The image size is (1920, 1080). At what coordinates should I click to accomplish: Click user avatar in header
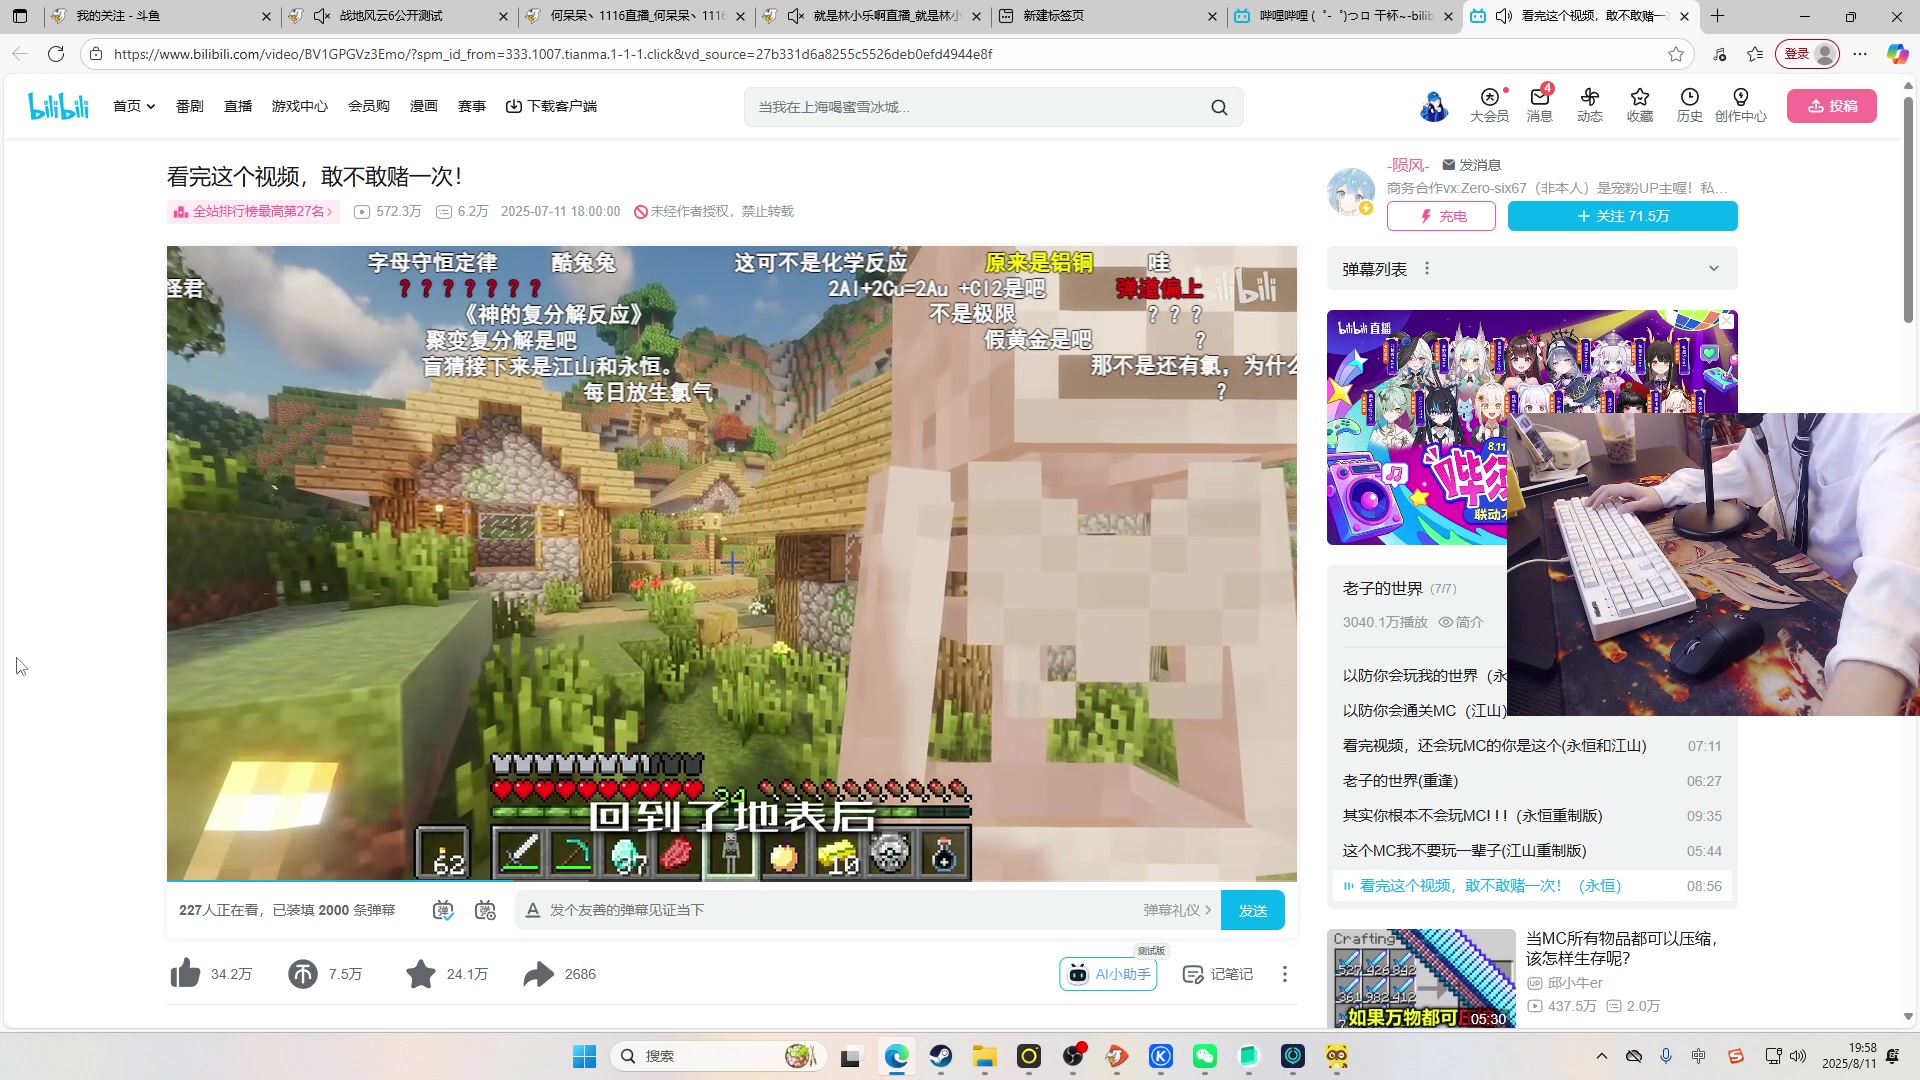click(1434, 106)
